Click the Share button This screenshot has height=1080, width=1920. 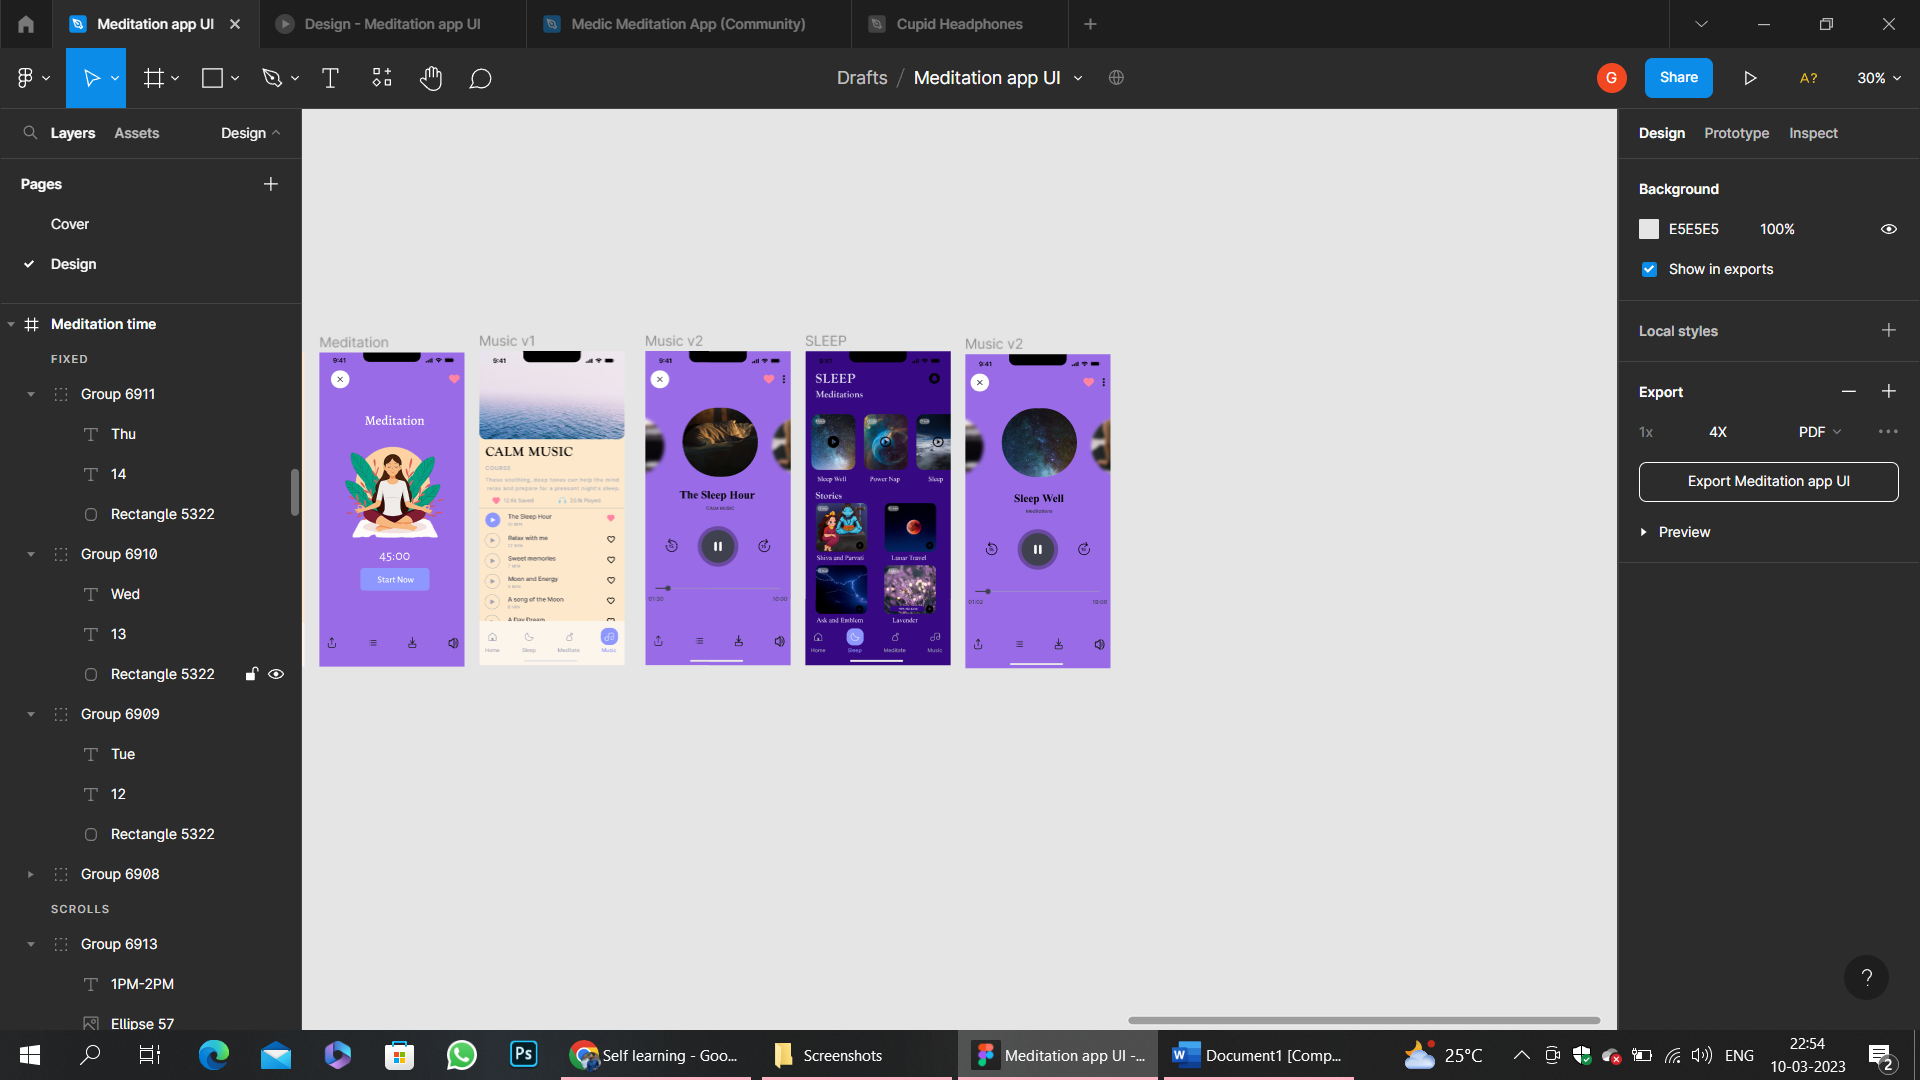pyautogui.click(x=1678, y=78)
